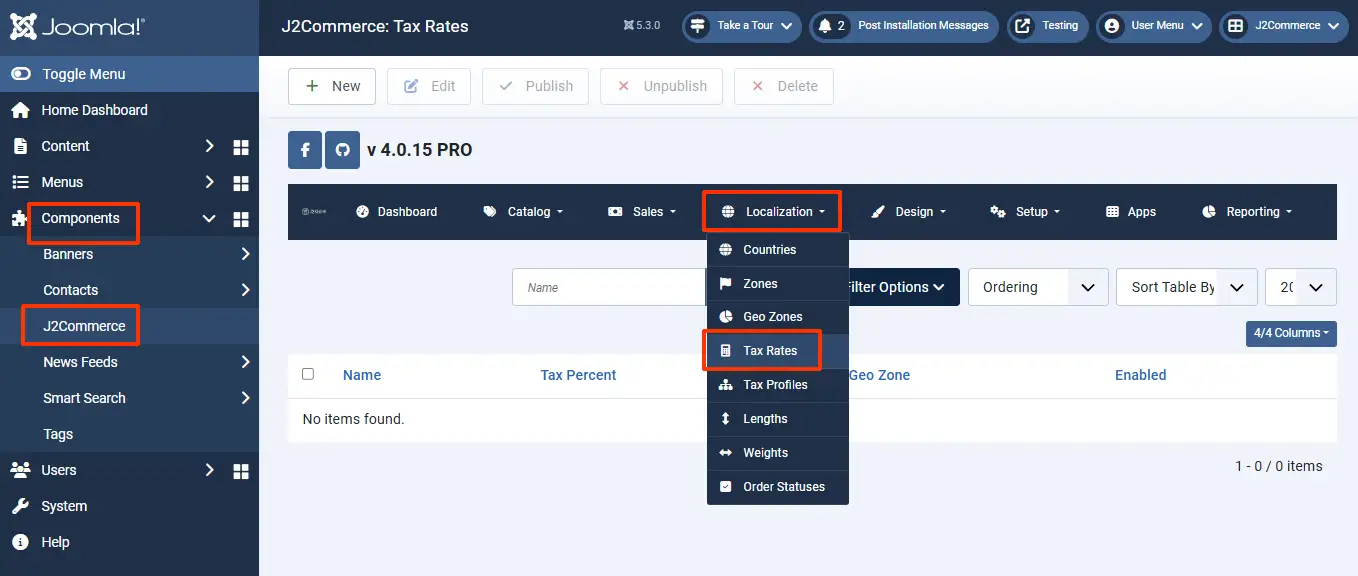Expand the Menus submenu chevron
This screenshot has height=576, width=1358.
point(209,182)
